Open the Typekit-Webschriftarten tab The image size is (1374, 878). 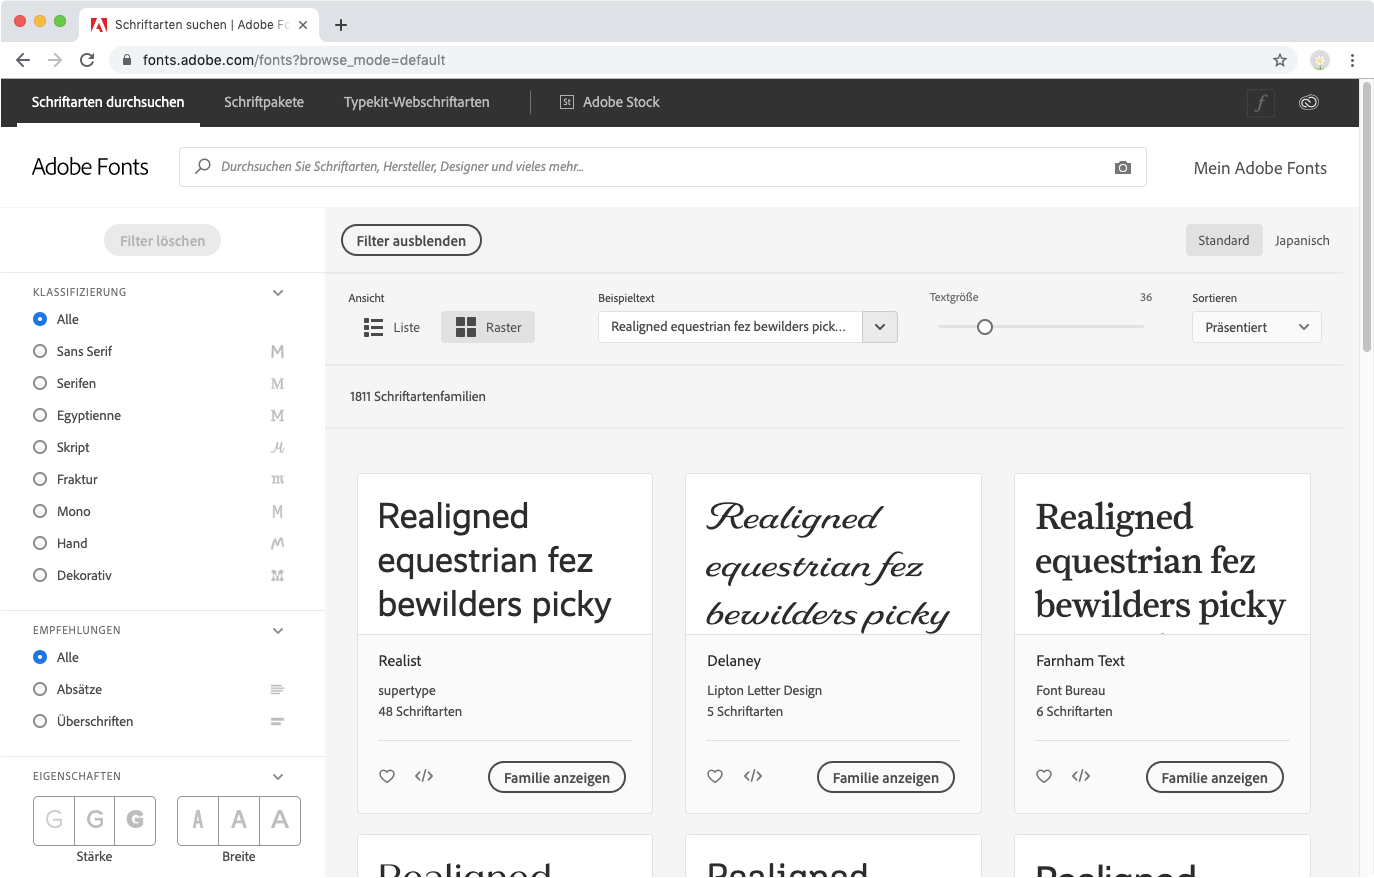click(417, 102)
